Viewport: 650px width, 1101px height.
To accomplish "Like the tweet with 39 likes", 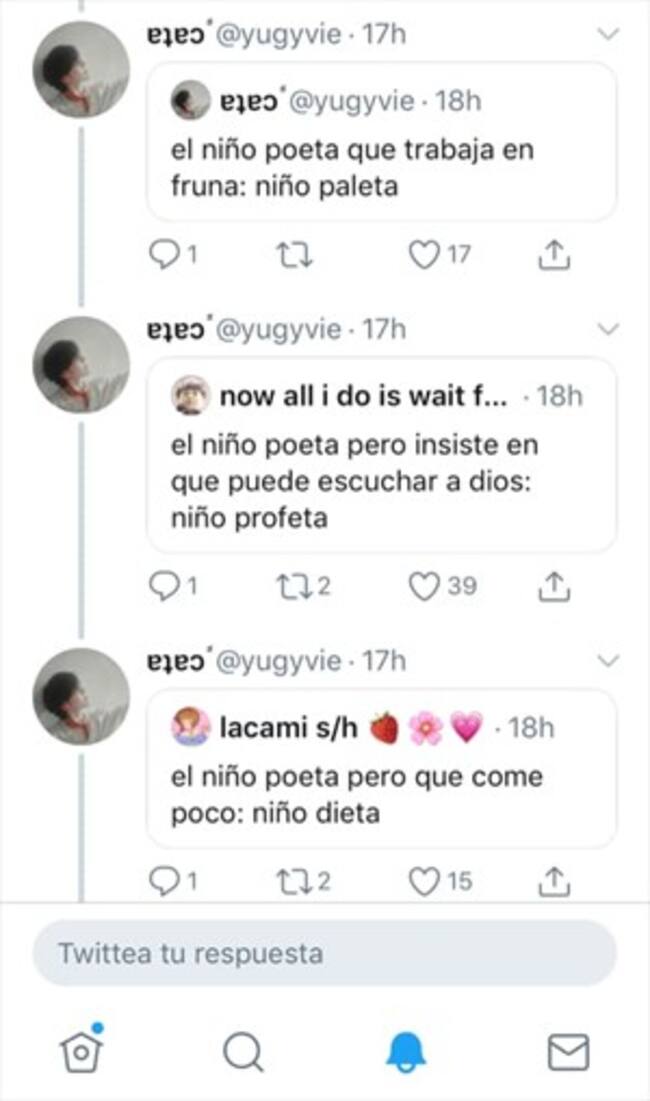I will pyautogui.click(x=425, y=587).
